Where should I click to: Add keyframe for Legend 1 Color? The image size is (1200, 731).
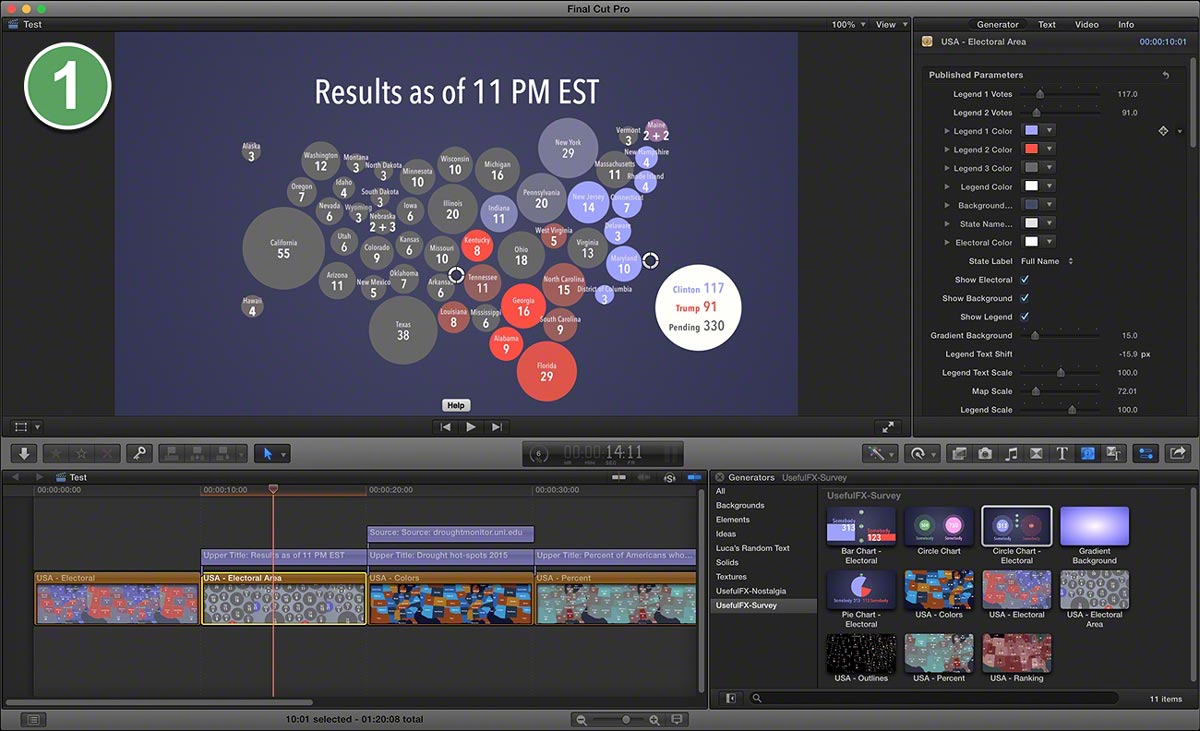coord(1163,131)
